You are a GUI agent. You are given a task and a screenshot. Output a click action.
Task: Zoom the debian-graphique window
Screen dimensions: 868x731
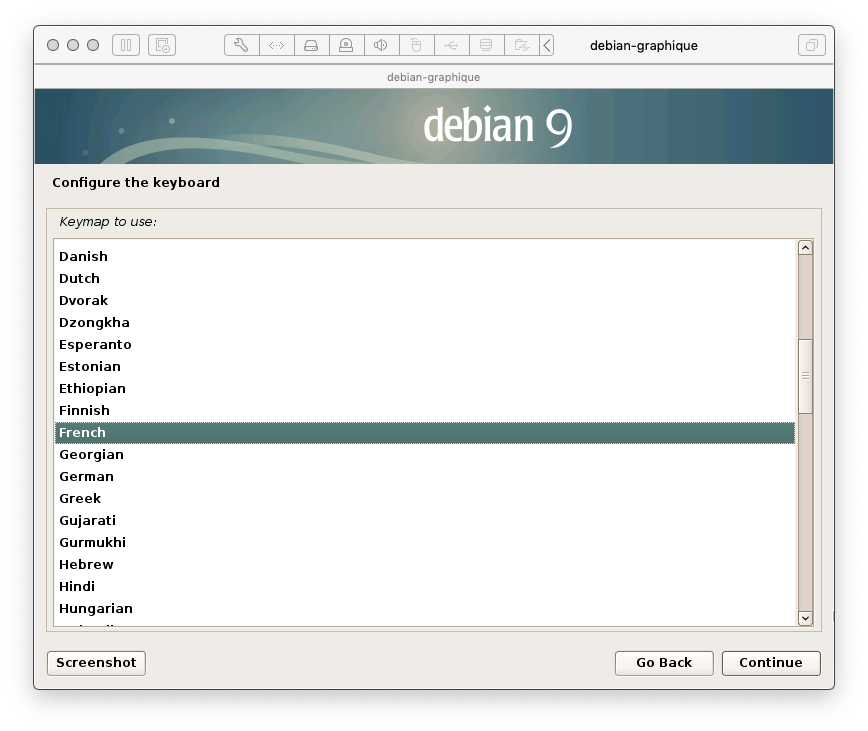point(93,45)
